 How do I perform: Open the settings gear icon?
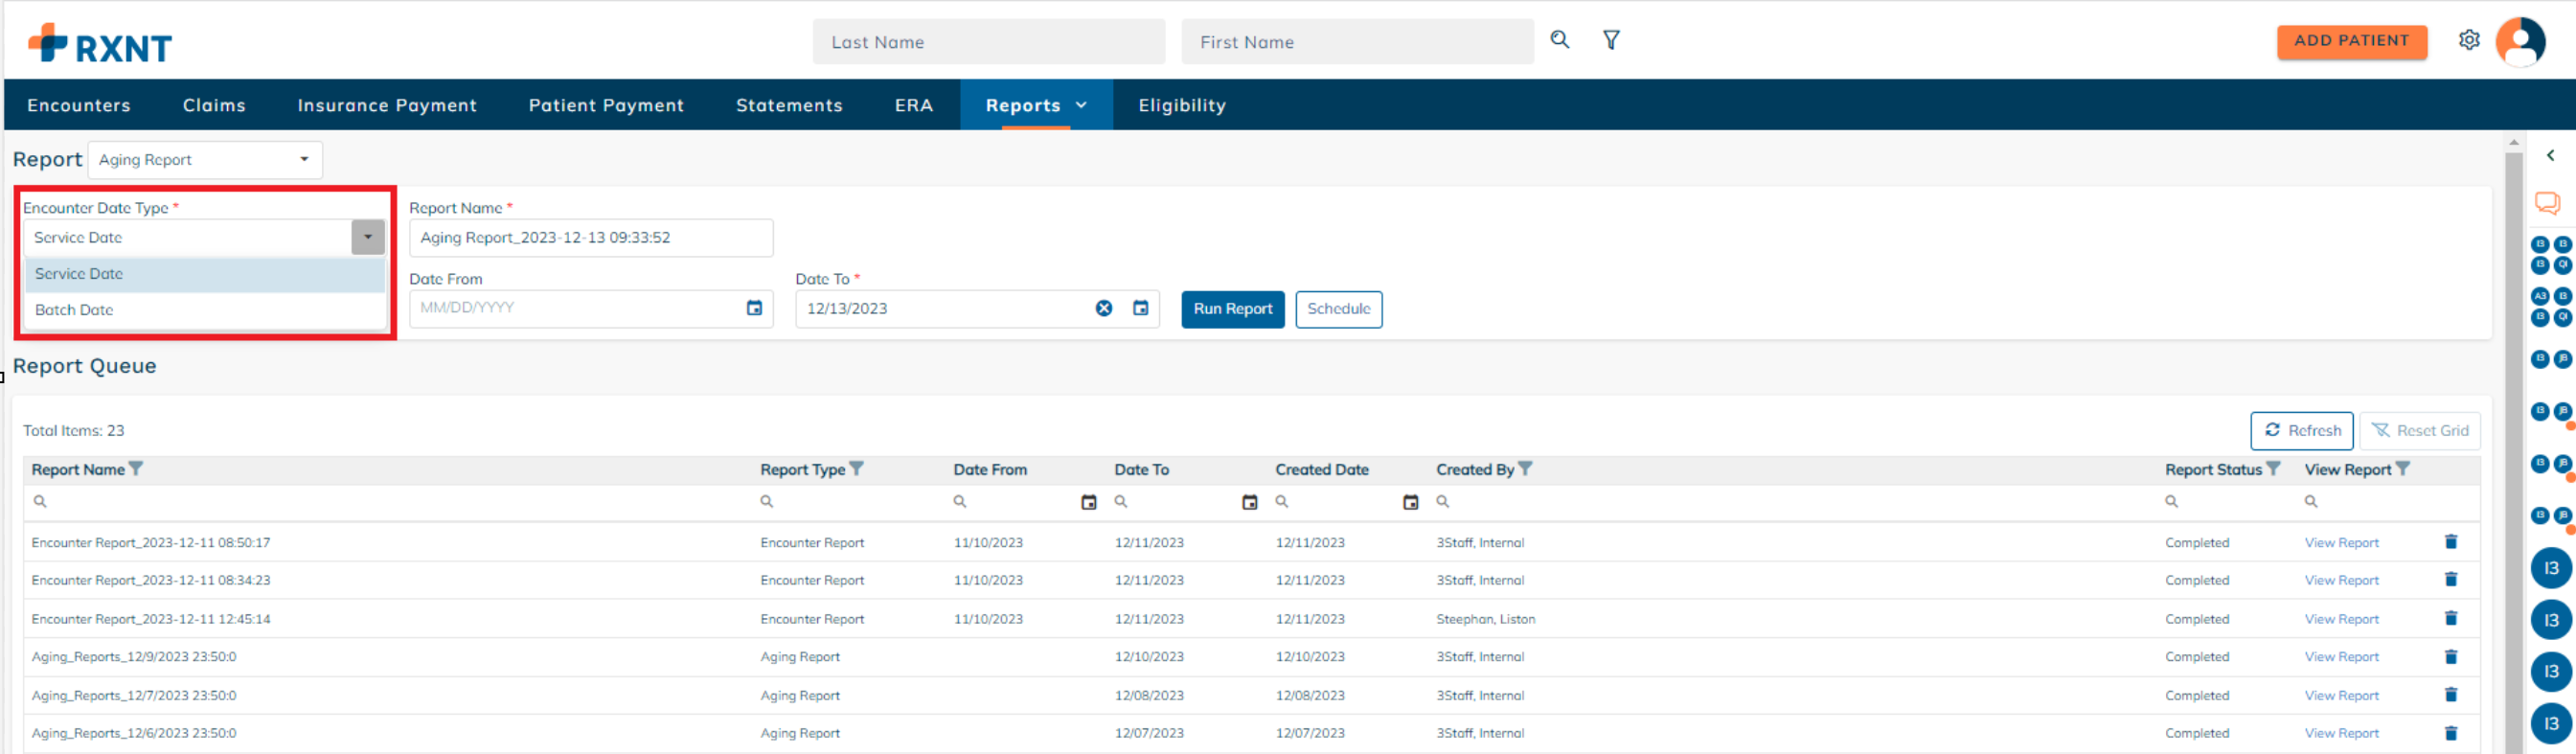click(2468, 40)
